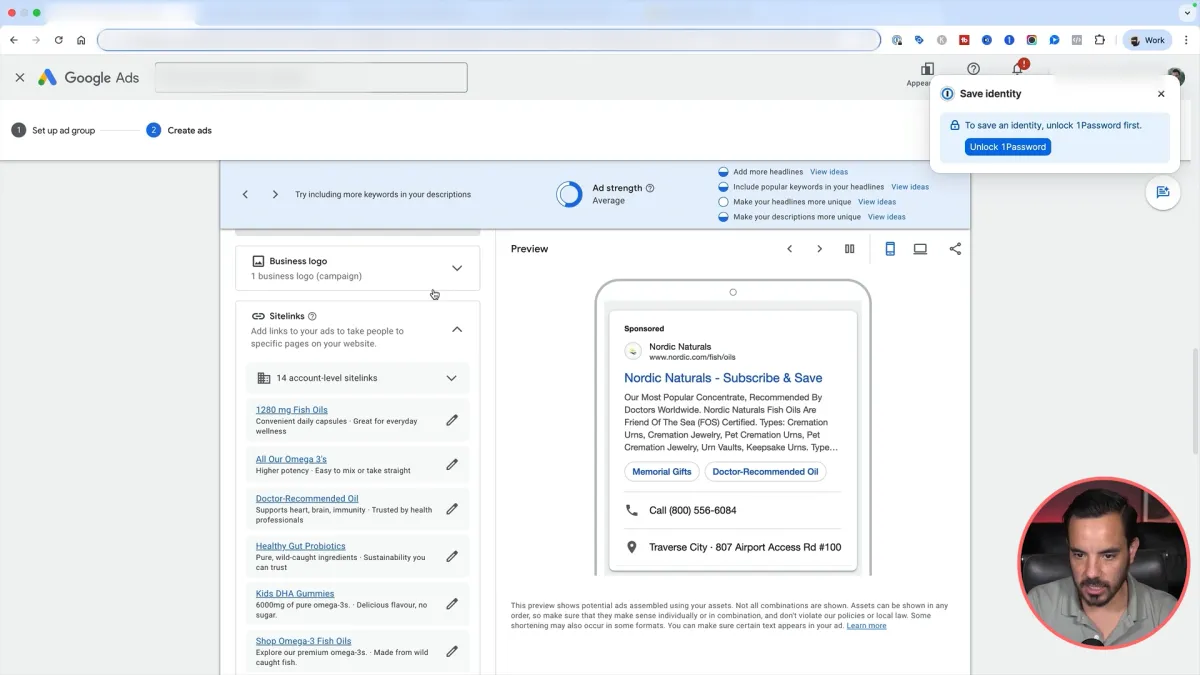
Task: Expand the Business logo section
Action: click(x=457, y=268)
